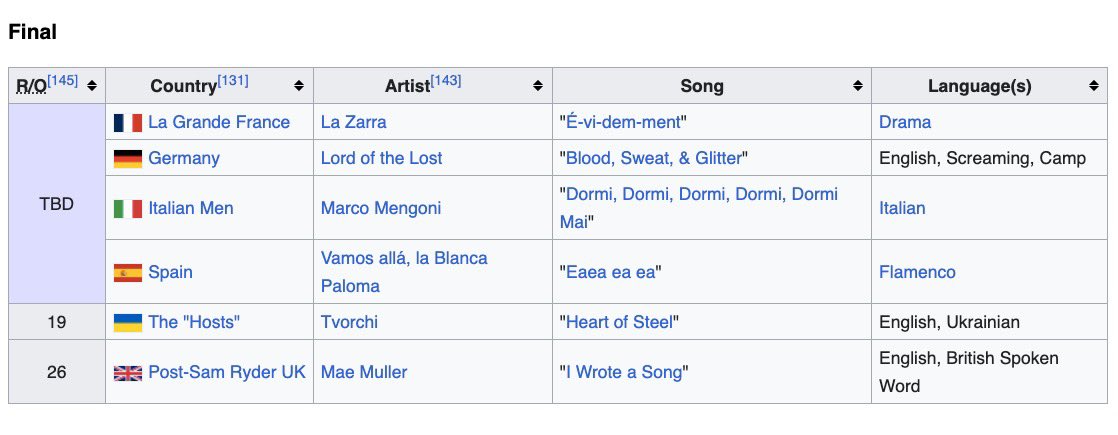This screenshot has width=1118, height=435.
Task: Click the German flag icon
Action: 127,159
